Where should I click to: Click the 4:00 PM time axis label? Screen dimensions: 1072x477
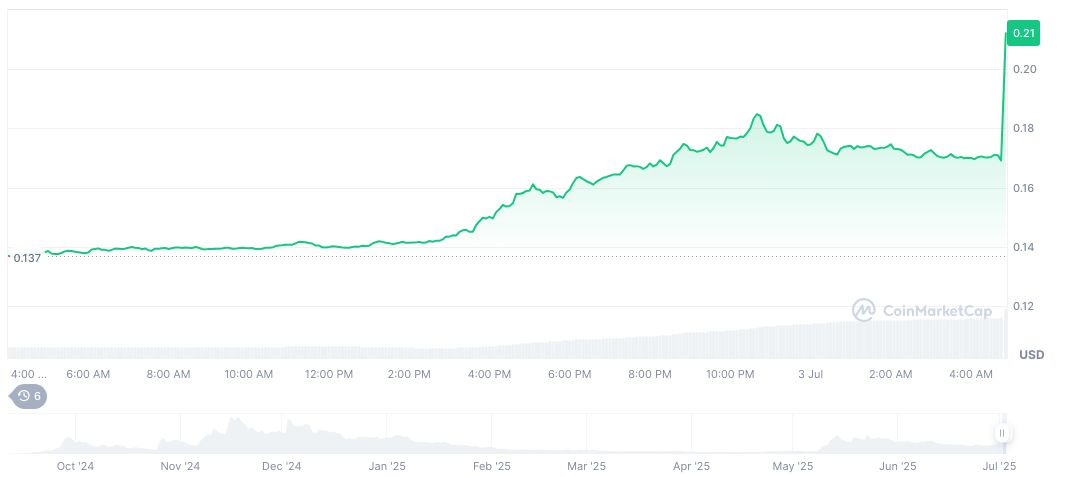pyautogui.click(x=490, y=374)
